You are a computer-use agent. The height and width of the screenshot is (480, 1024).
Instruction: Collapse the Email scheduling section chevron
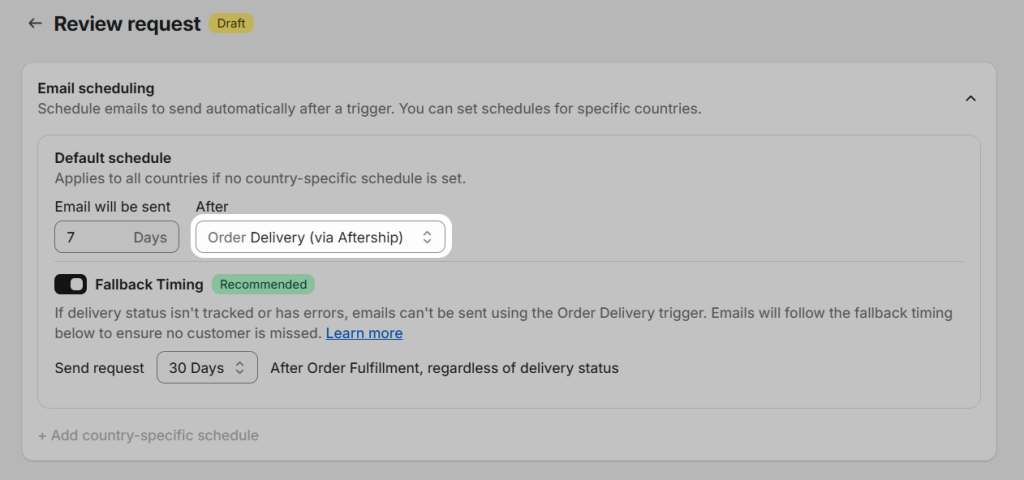point(970,98)
